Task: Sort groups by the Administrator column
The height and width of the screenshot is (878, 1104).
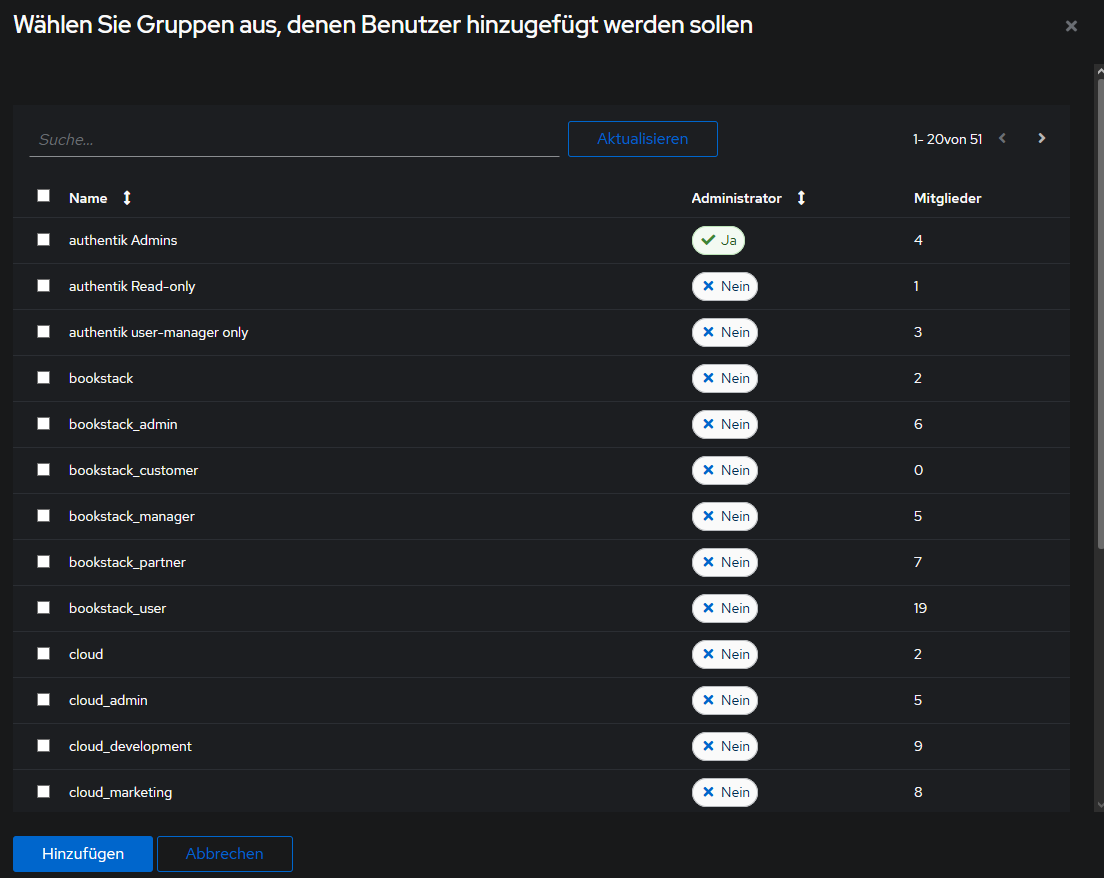Action: coord(800,198)
